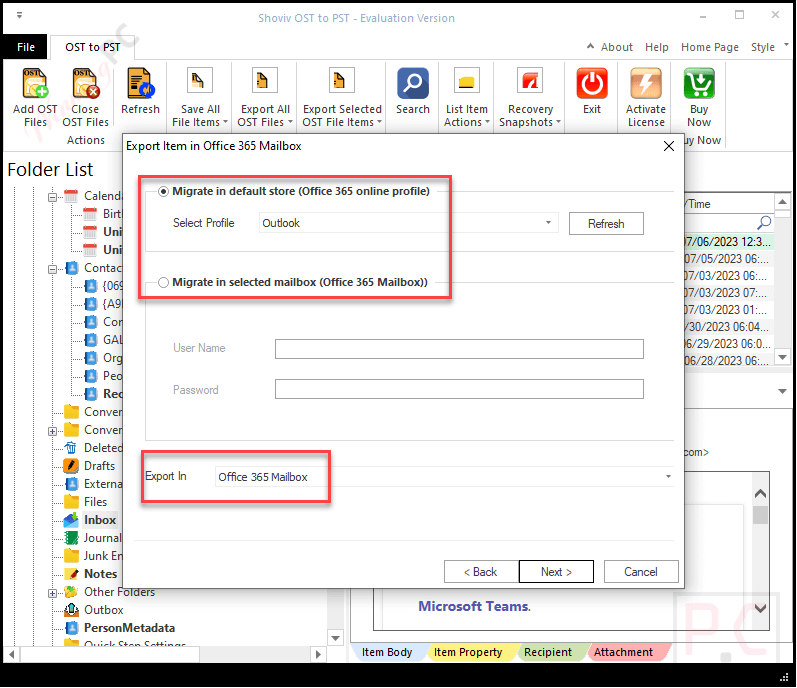
Task: Click the search magnifier in list header
Action: (x=764, y=222)
